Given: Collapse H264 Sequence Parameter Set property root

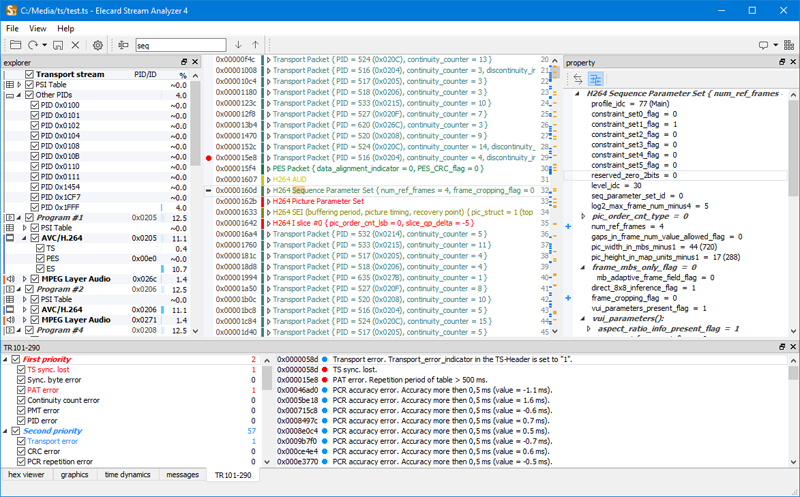Looking at the screenshot, I should pos(578,93).
